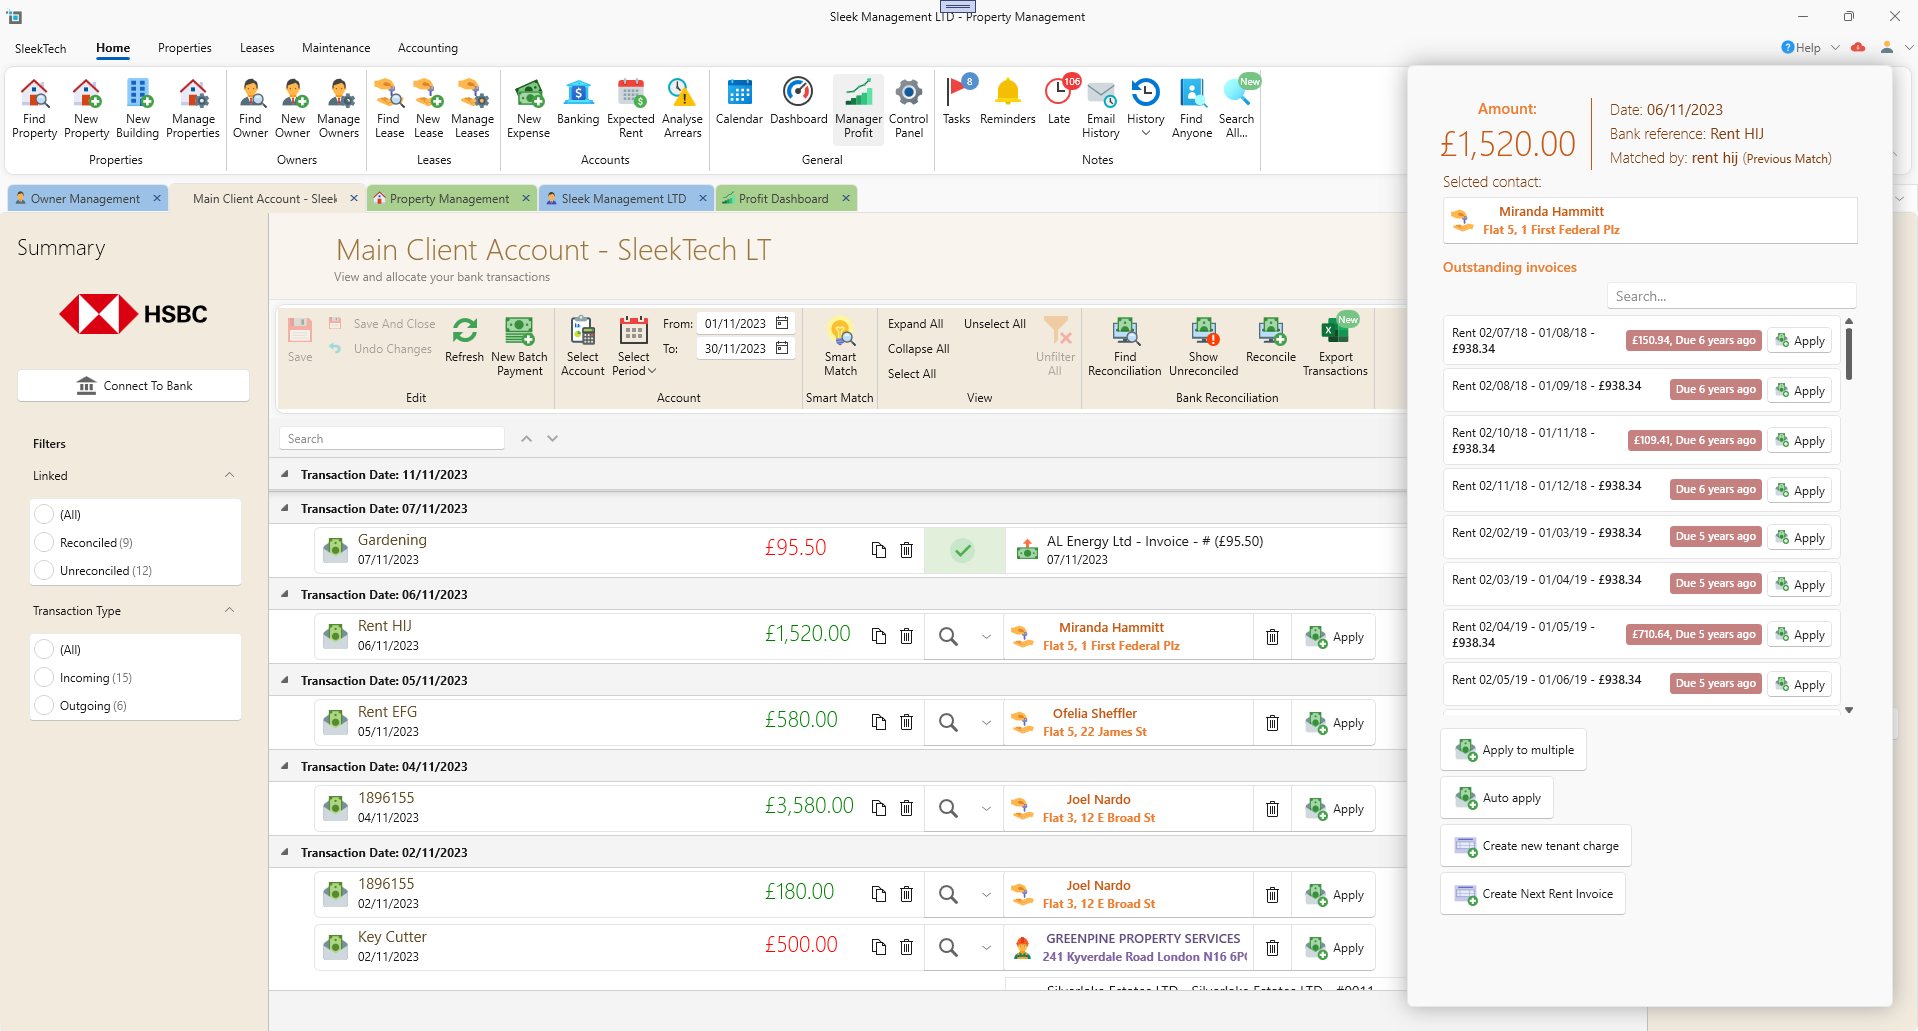Collapse the Transaction Type filter section
1918x1031 pixels.
[x=230, y=611]
